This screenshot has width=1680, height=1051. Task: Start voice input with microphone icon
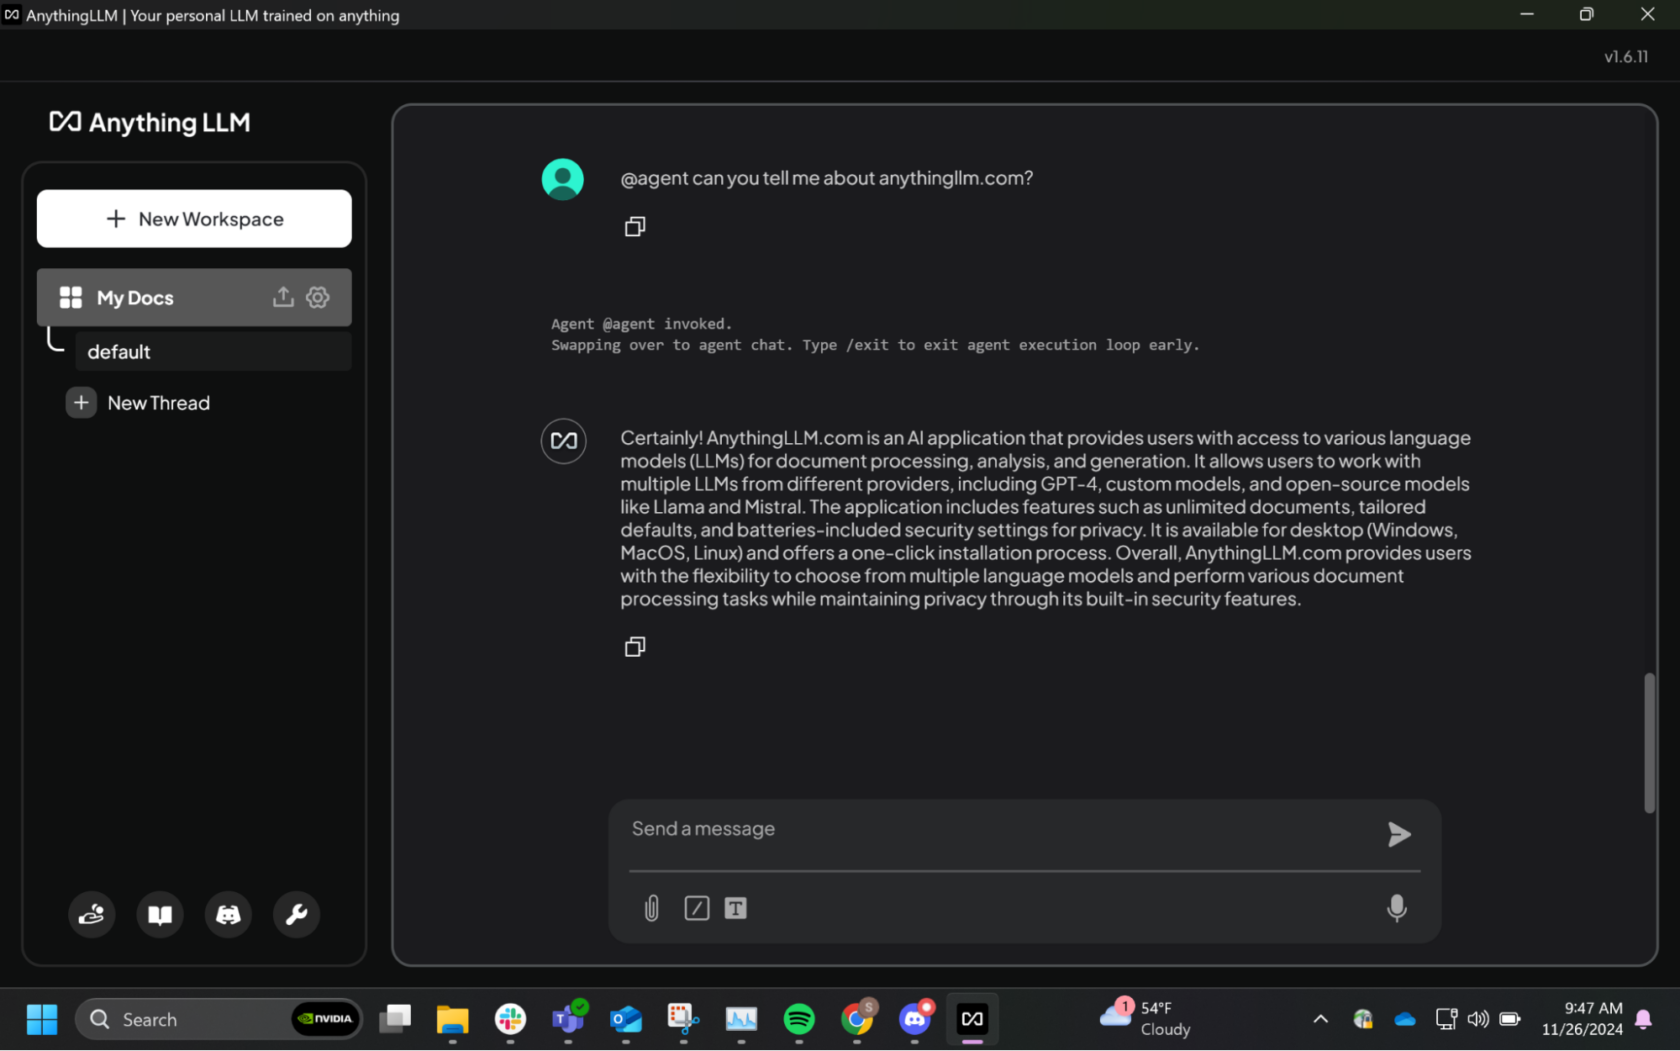tap(1397, 907)
